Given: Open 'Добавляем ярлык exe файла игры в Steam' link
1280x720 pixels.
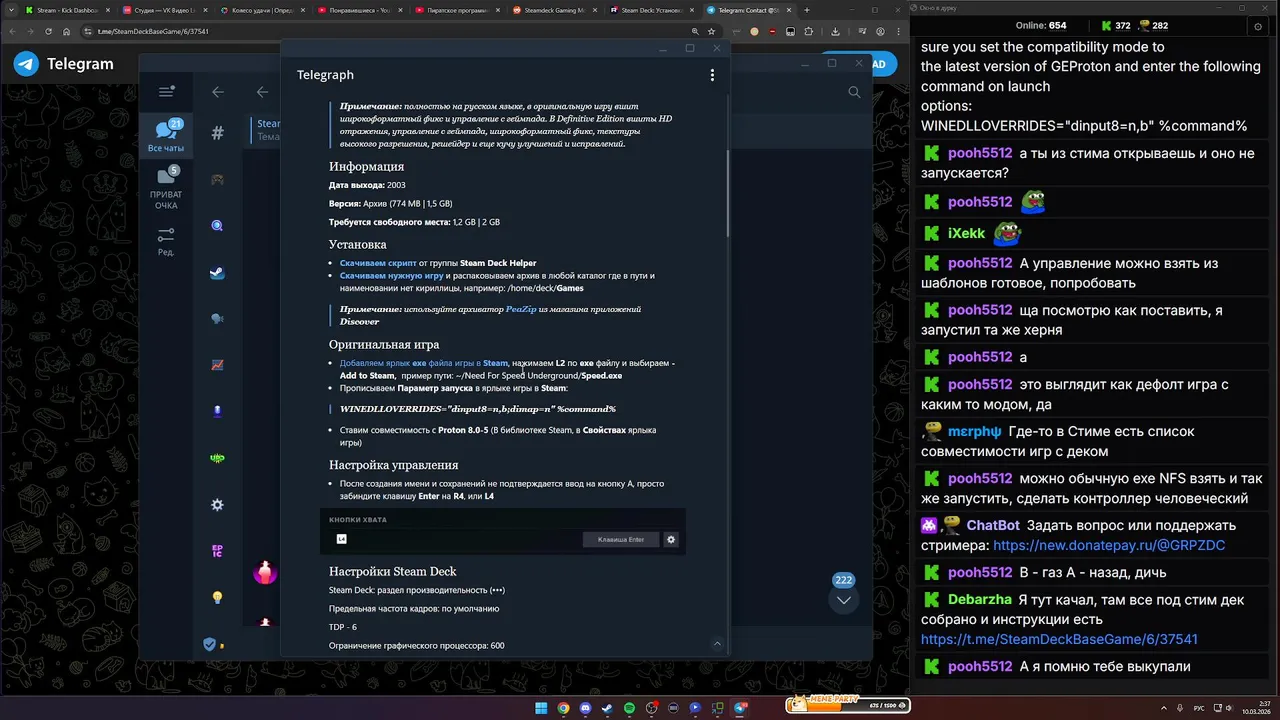Looking at the screenshot, I should 424,363.
